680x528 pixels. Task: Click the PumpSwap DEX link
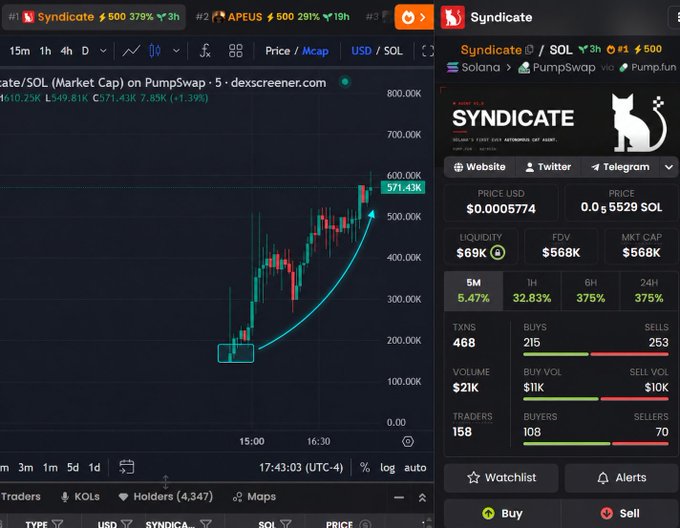(557, 68)
